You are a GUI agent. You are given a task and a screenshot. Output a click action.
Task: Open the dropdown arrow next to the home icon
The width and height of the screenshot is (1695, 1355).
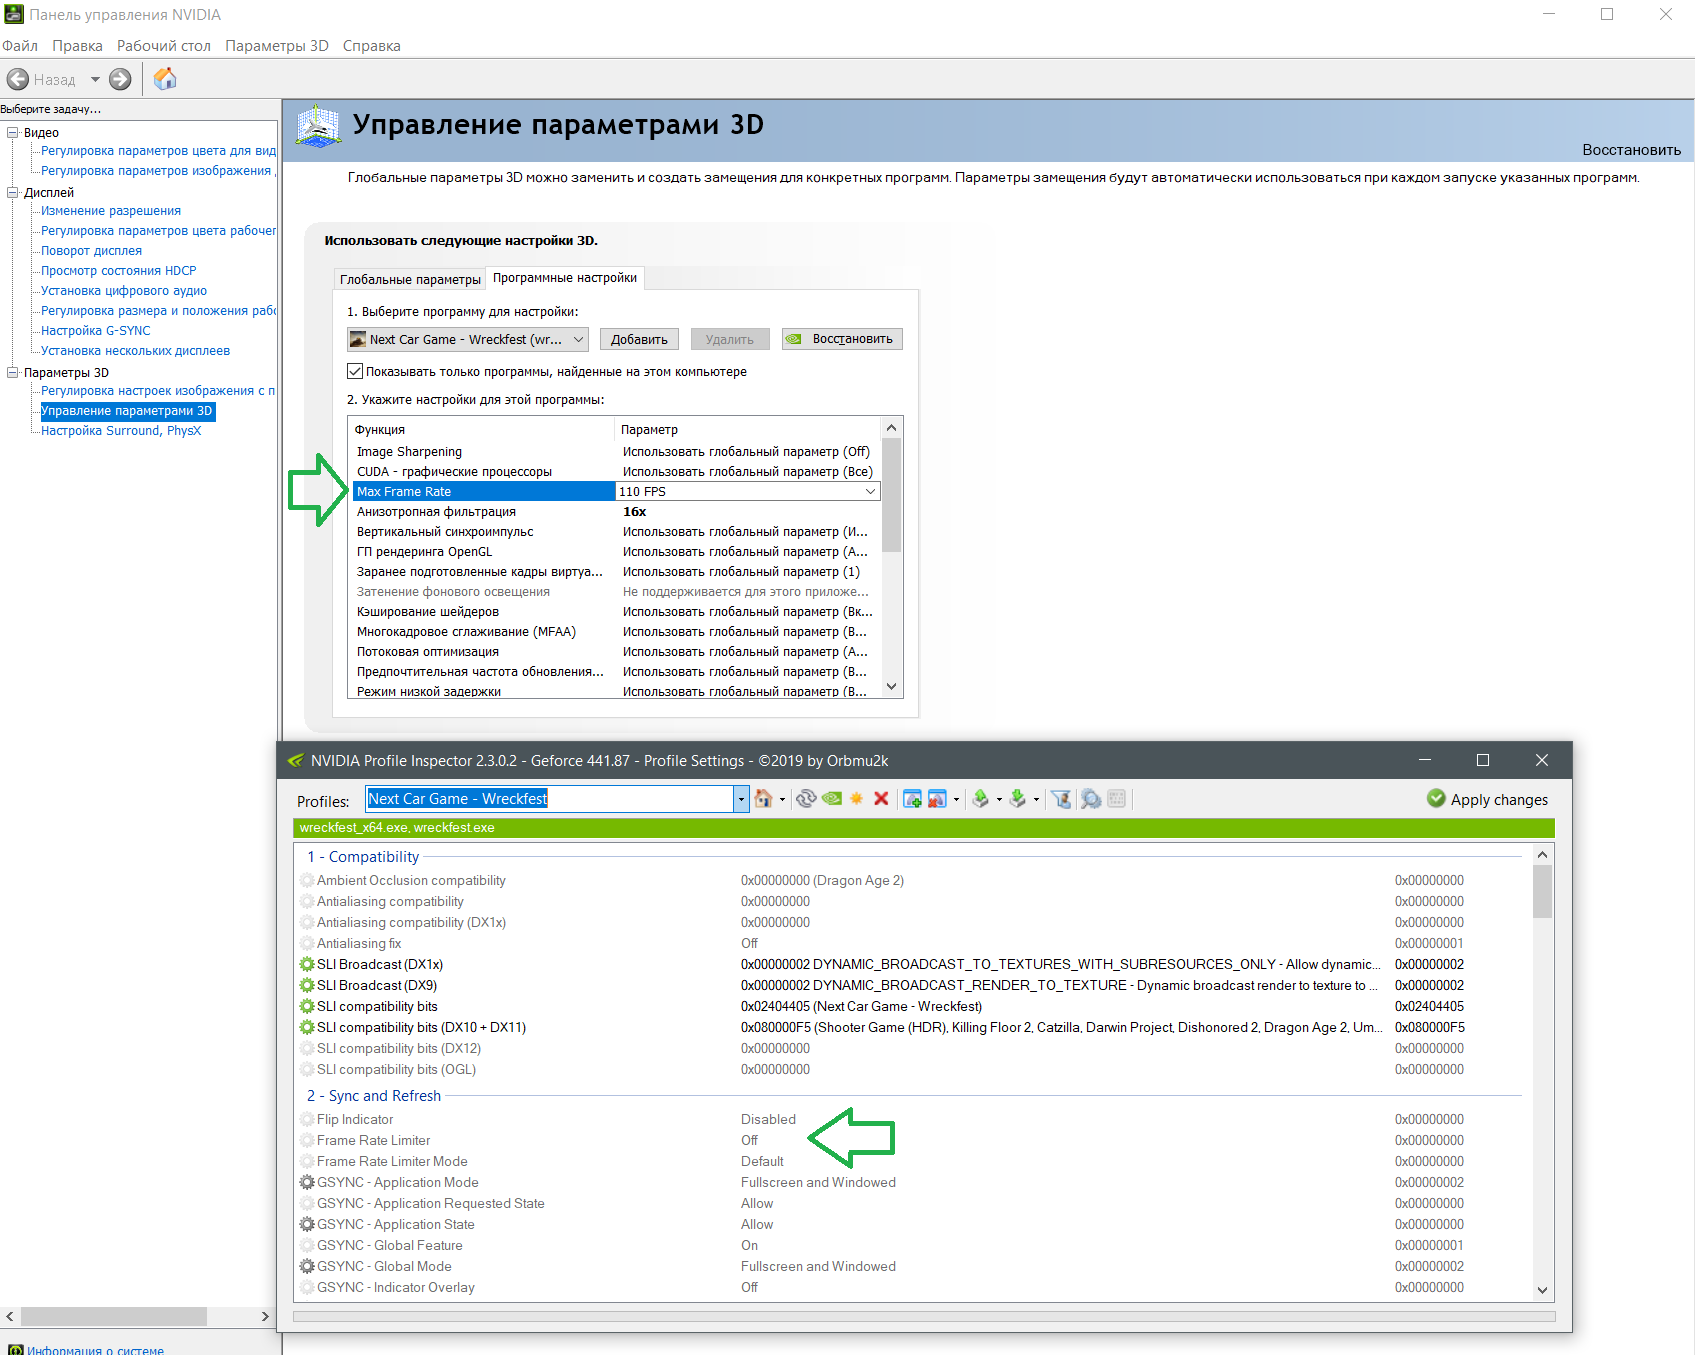pos(783,799)
